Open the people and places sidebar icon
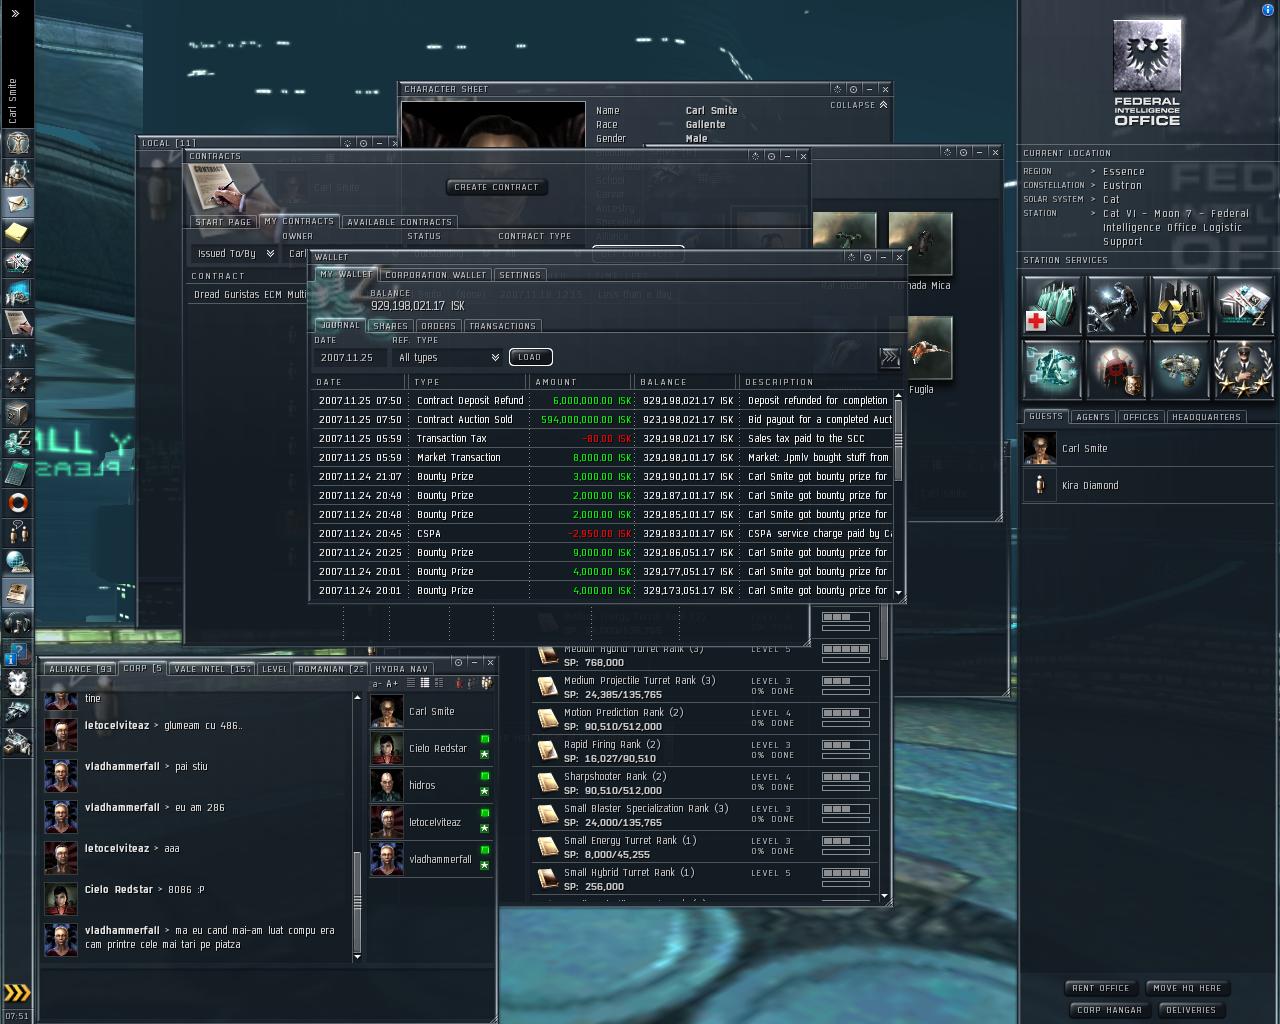The height and width of the screenshot is (1024, 1280). point(17,173)
